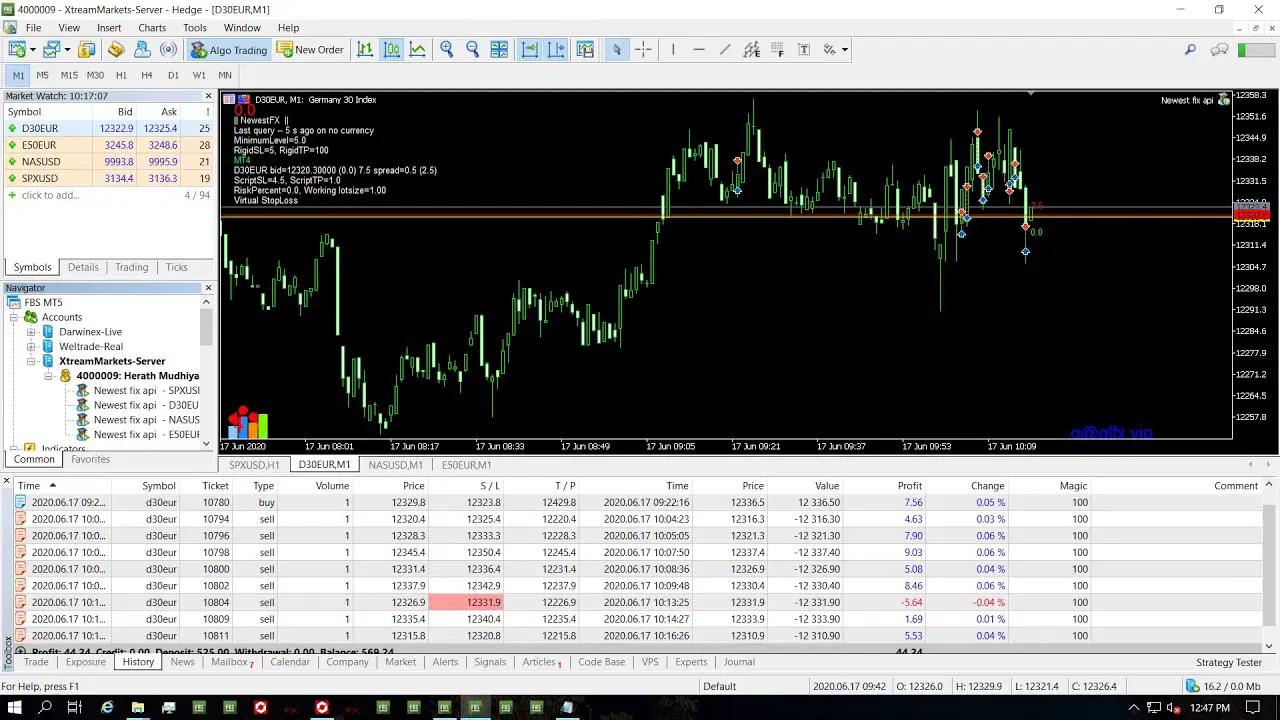Viewport: 1280px width, 720px height.
Task: Open the search magnifier in toolbar
Action: click(1190, 49)
